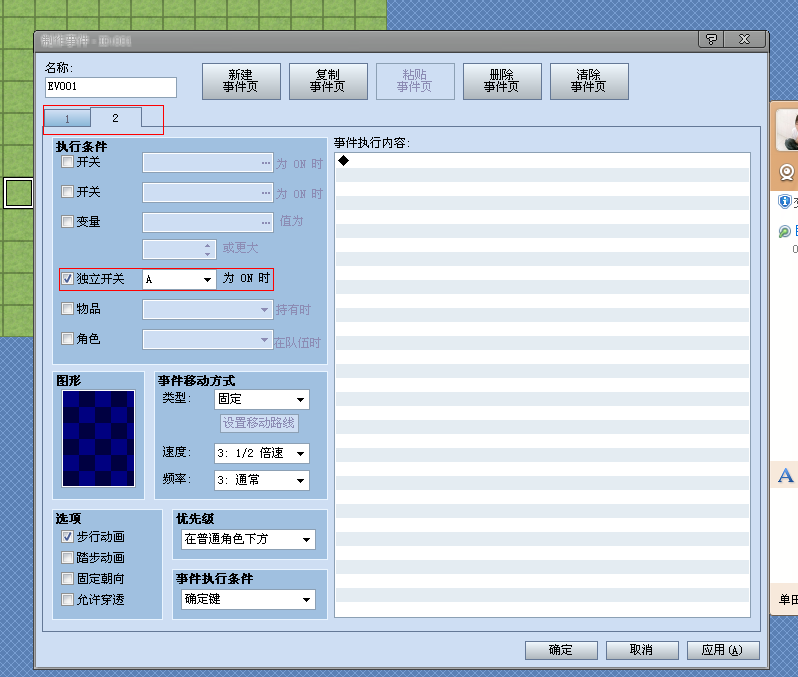Open switch selector for second 开关 field
Screen dimensions: 798x677
pyautogui.click(x=266, y=193)
